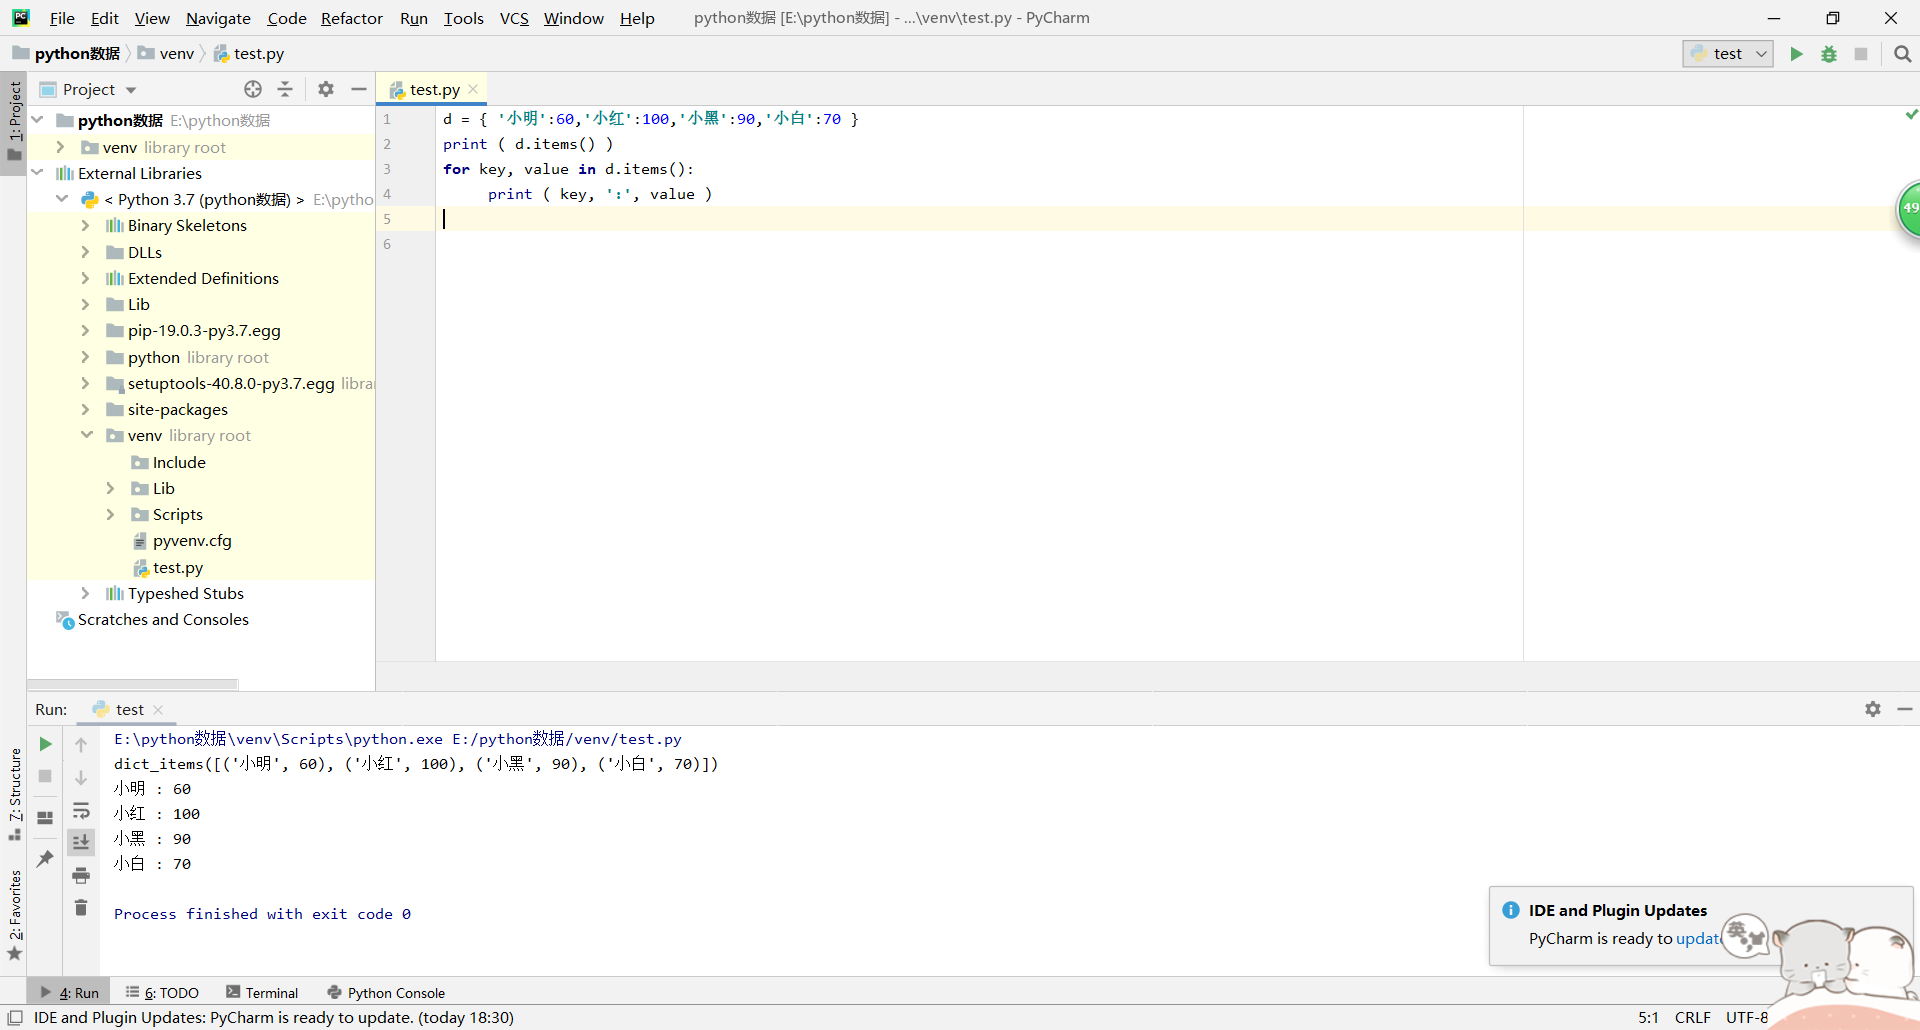The width and height of the screenshot is (1920, 1030).
Task: Expand site-packages folder
Action: [85, 410]
